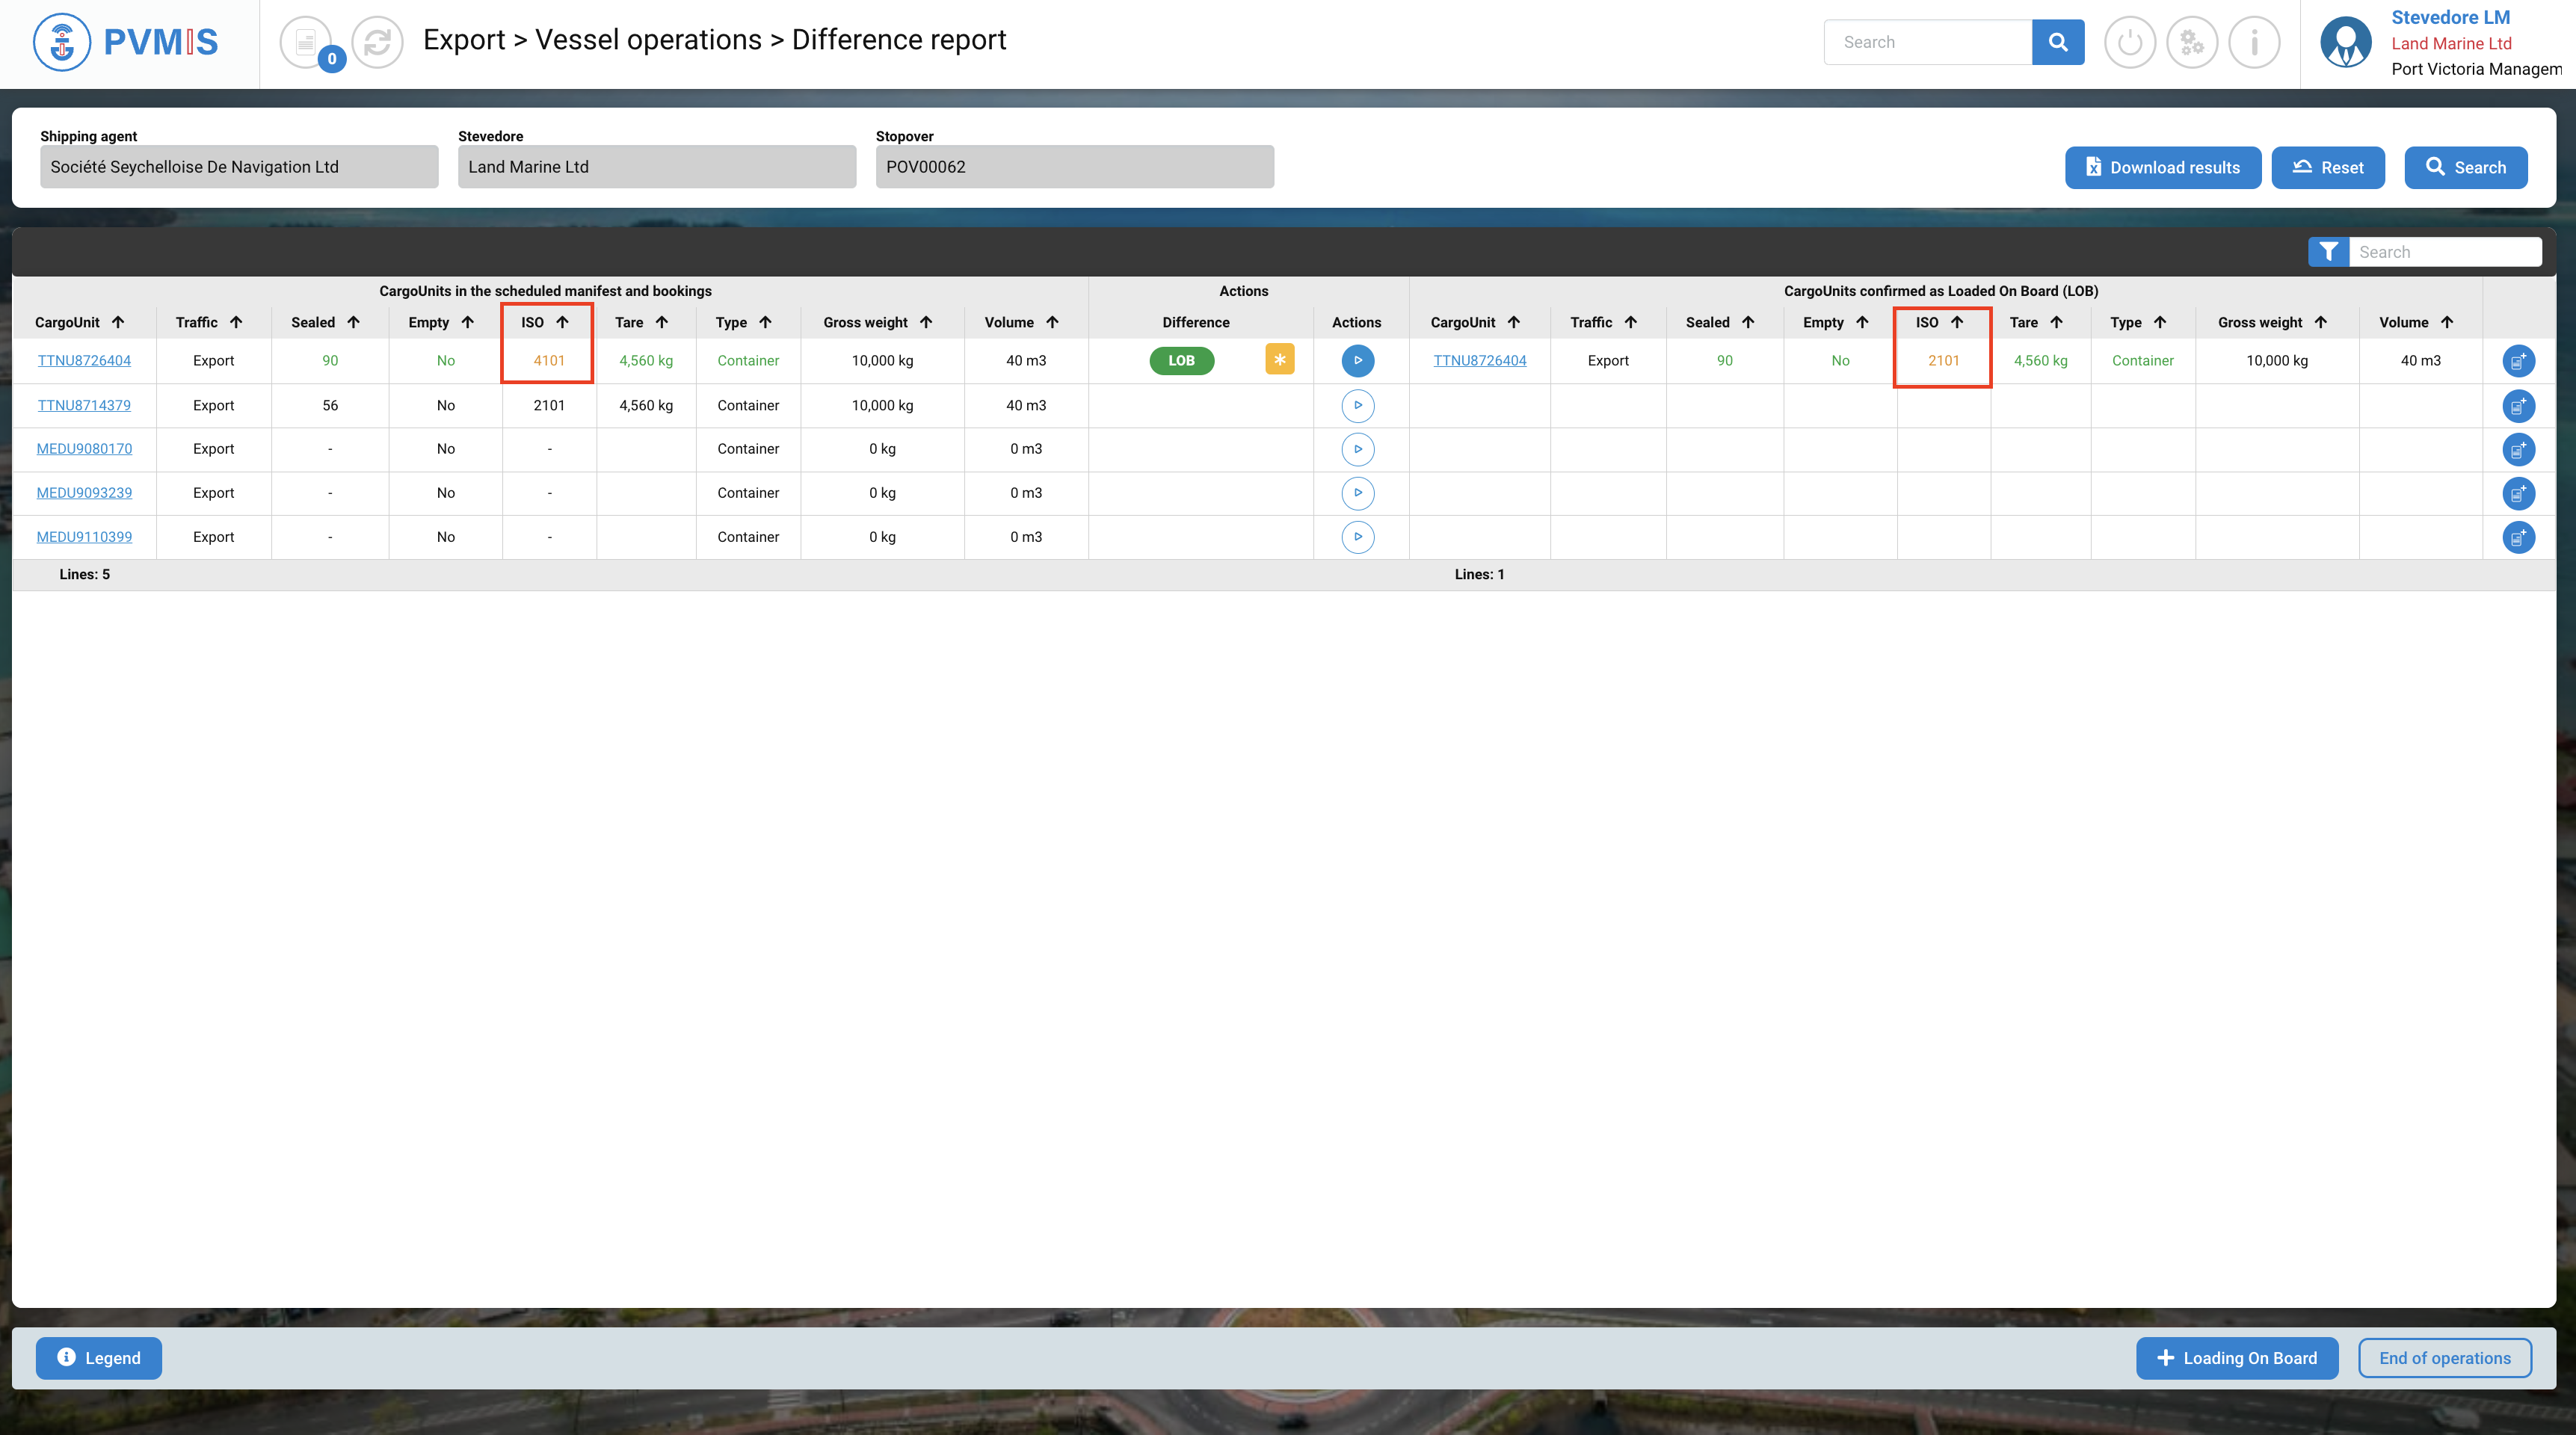
Task: Click the refresh icon in header
Action: pyautogui.click(x=377, y=42)
